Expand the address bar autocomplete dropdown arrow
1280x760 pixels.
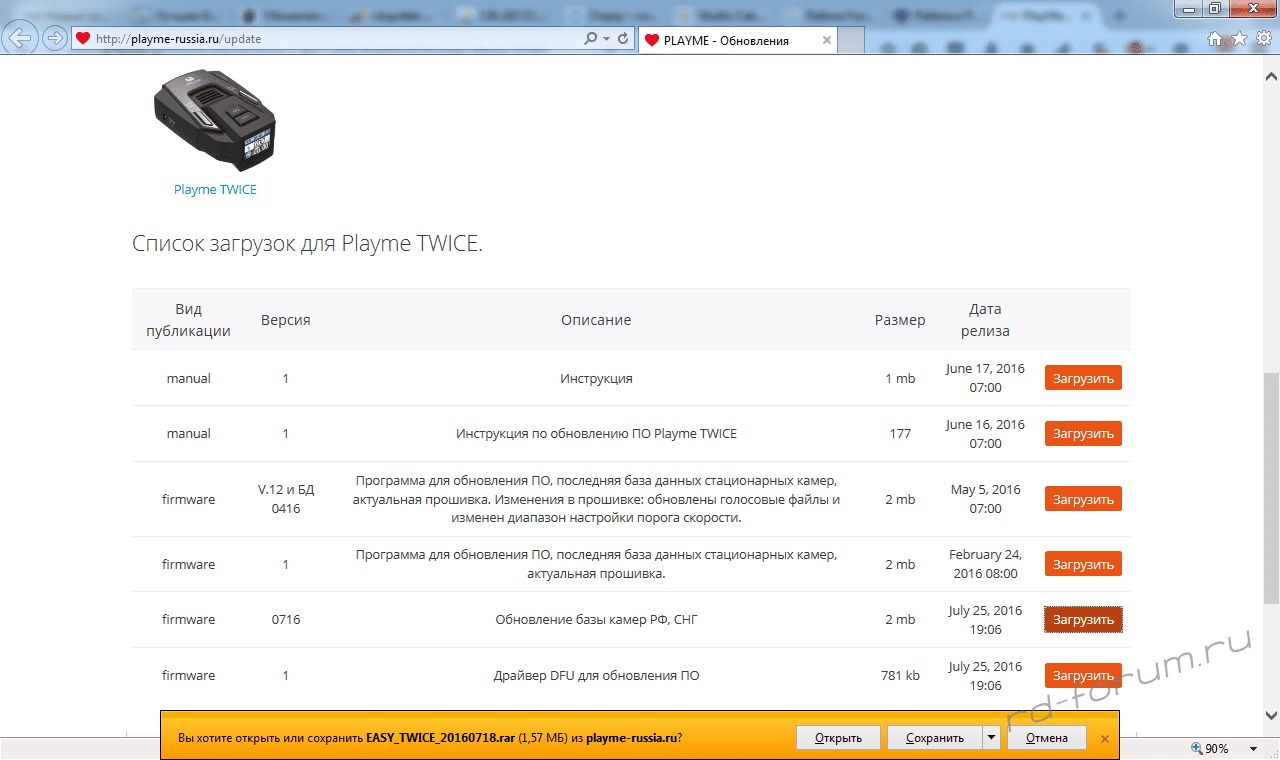tap(606, 39)
